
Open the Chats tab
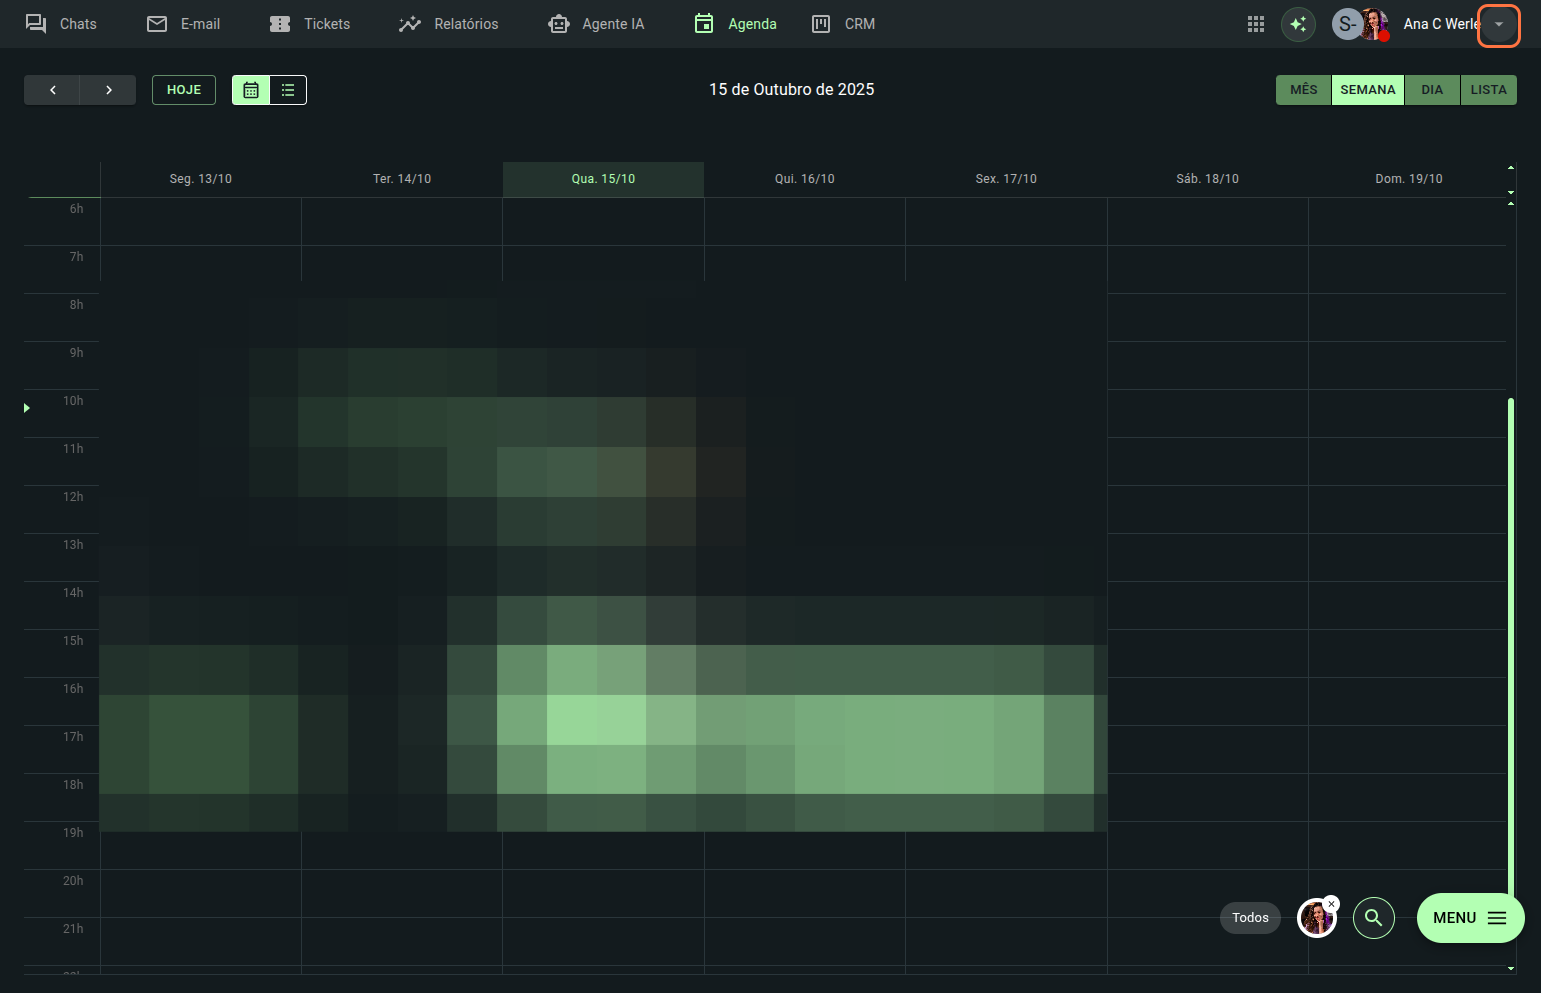61,24
